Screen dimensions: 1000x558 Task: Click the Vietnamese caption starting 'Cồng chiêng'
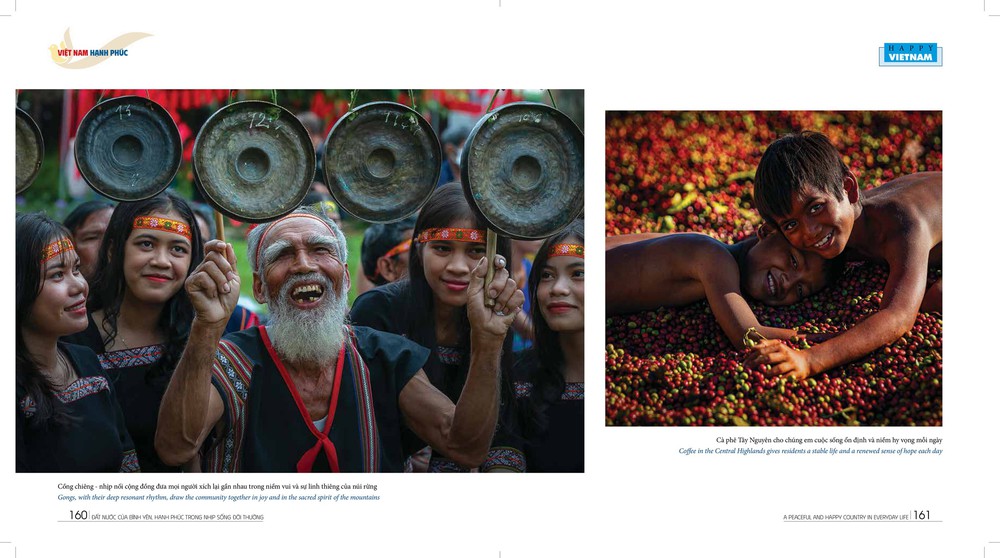217,487
